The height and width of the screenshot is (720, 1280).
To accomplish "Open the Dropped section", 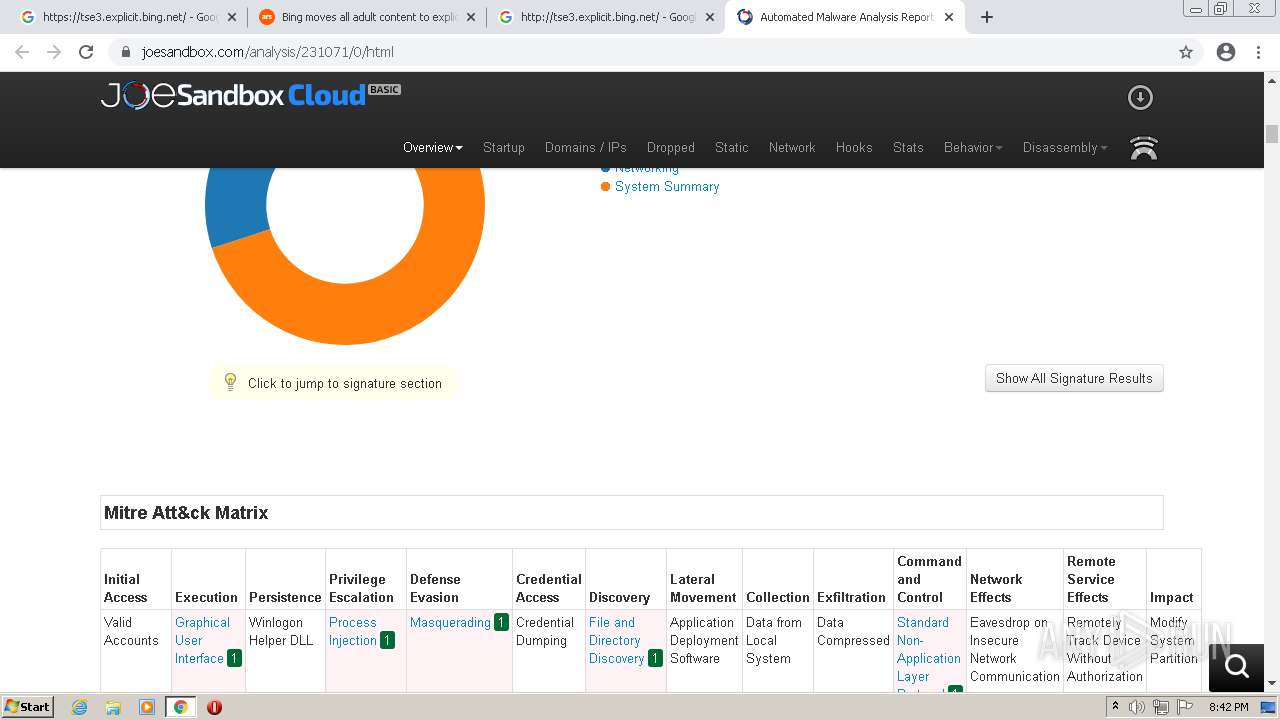I will pos(671,147).
